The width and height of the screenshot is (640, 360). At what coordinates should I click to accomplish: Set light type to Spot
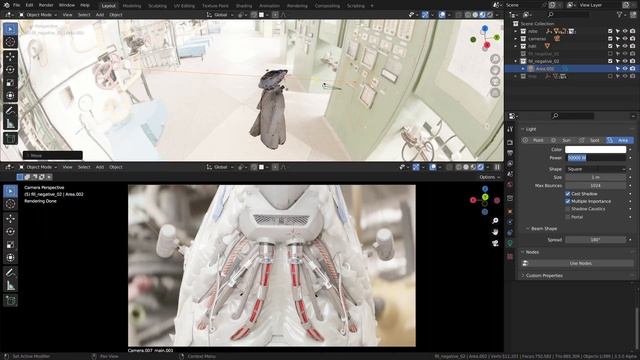point(591,140)
